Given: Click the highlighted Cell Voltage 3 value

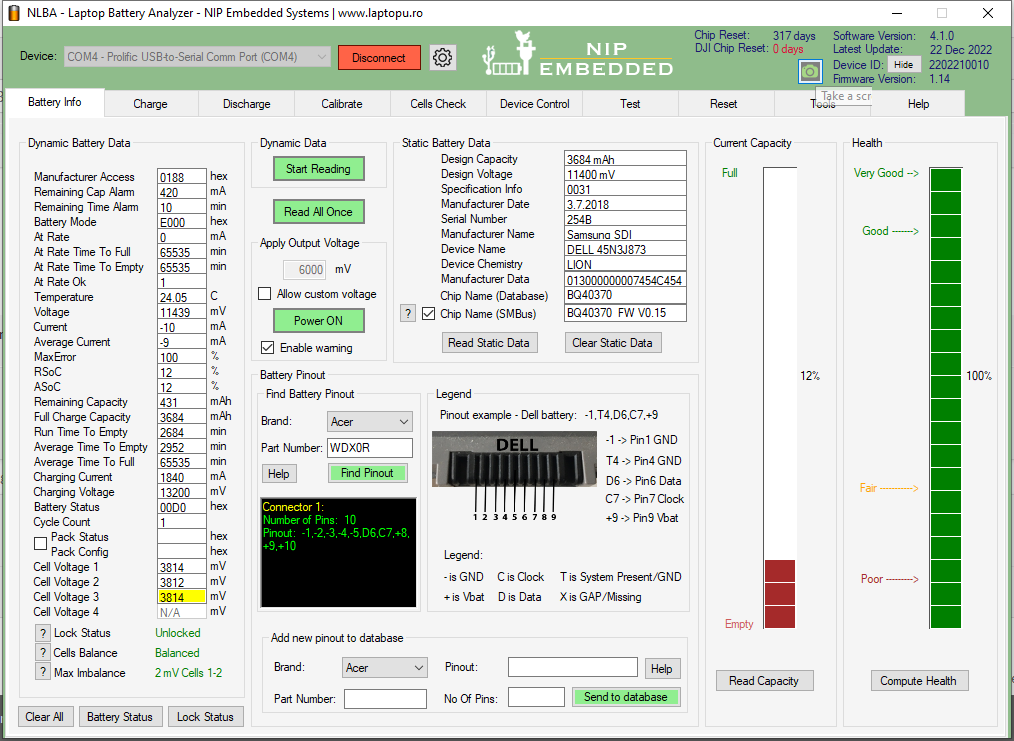Looking at the screenshot, I should 182,597.
